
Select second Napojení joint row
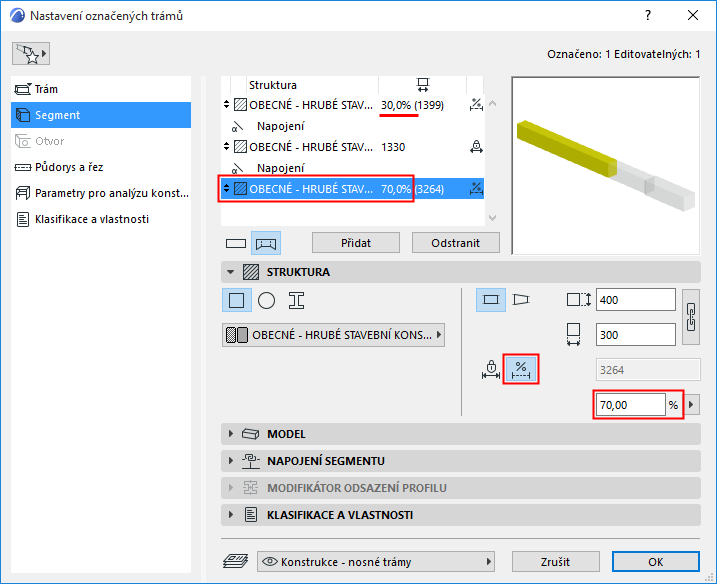pos(352,168)
